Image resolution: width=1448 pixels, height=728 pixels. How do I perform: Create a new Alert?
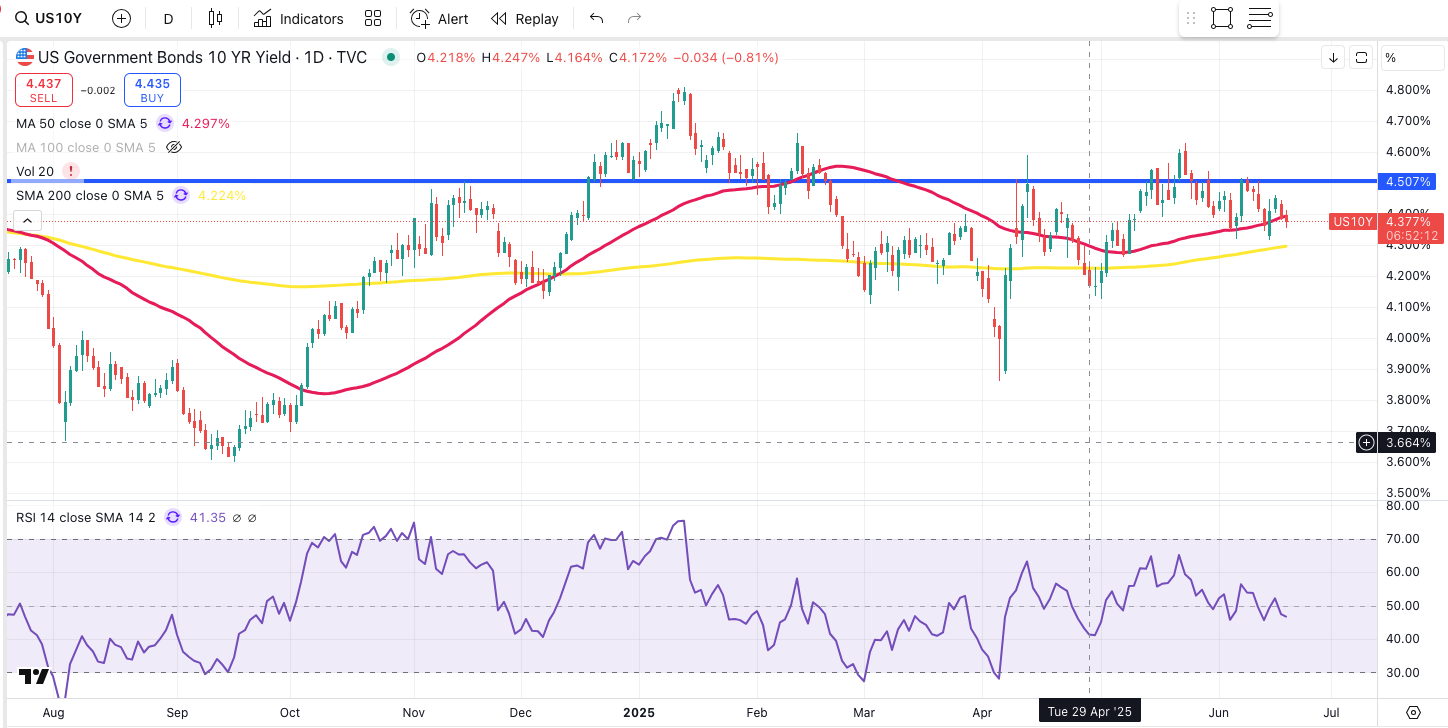[x=439, y=19]
